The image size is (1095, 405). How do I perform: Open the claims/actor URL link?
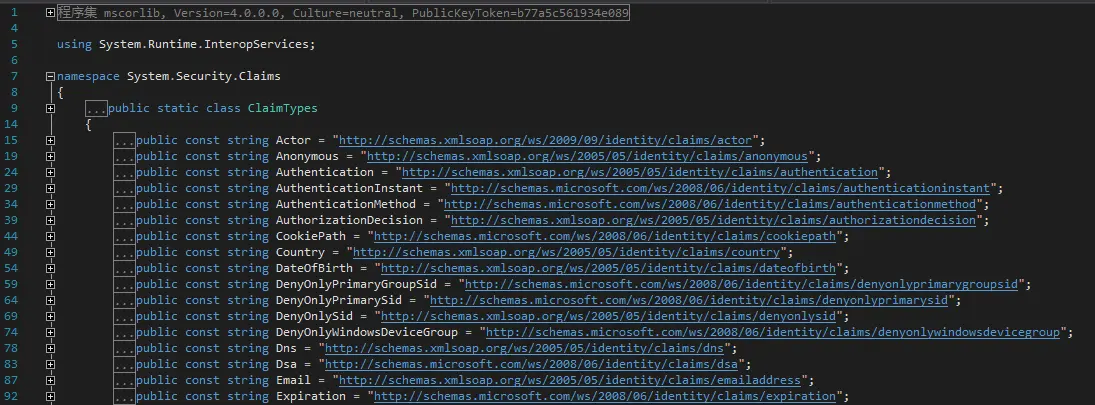tap(545, 140)
